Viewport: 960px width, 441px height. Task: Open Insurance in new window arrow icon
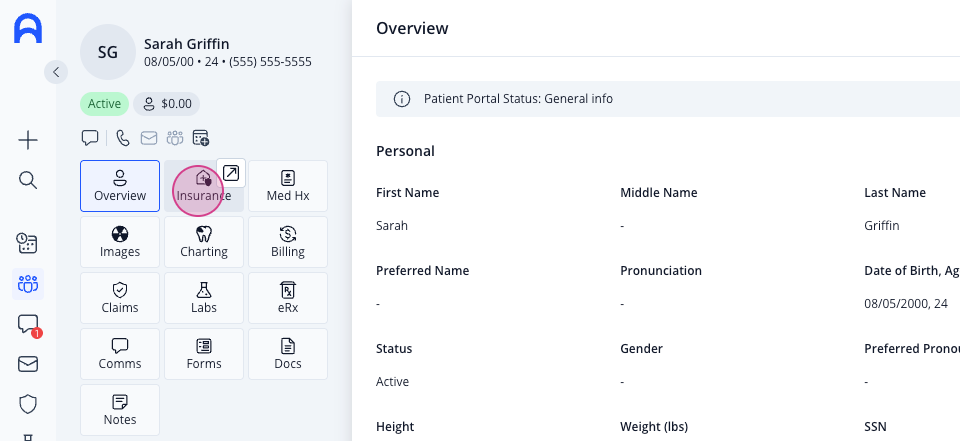pyautogui.click(x=231, y=173)
